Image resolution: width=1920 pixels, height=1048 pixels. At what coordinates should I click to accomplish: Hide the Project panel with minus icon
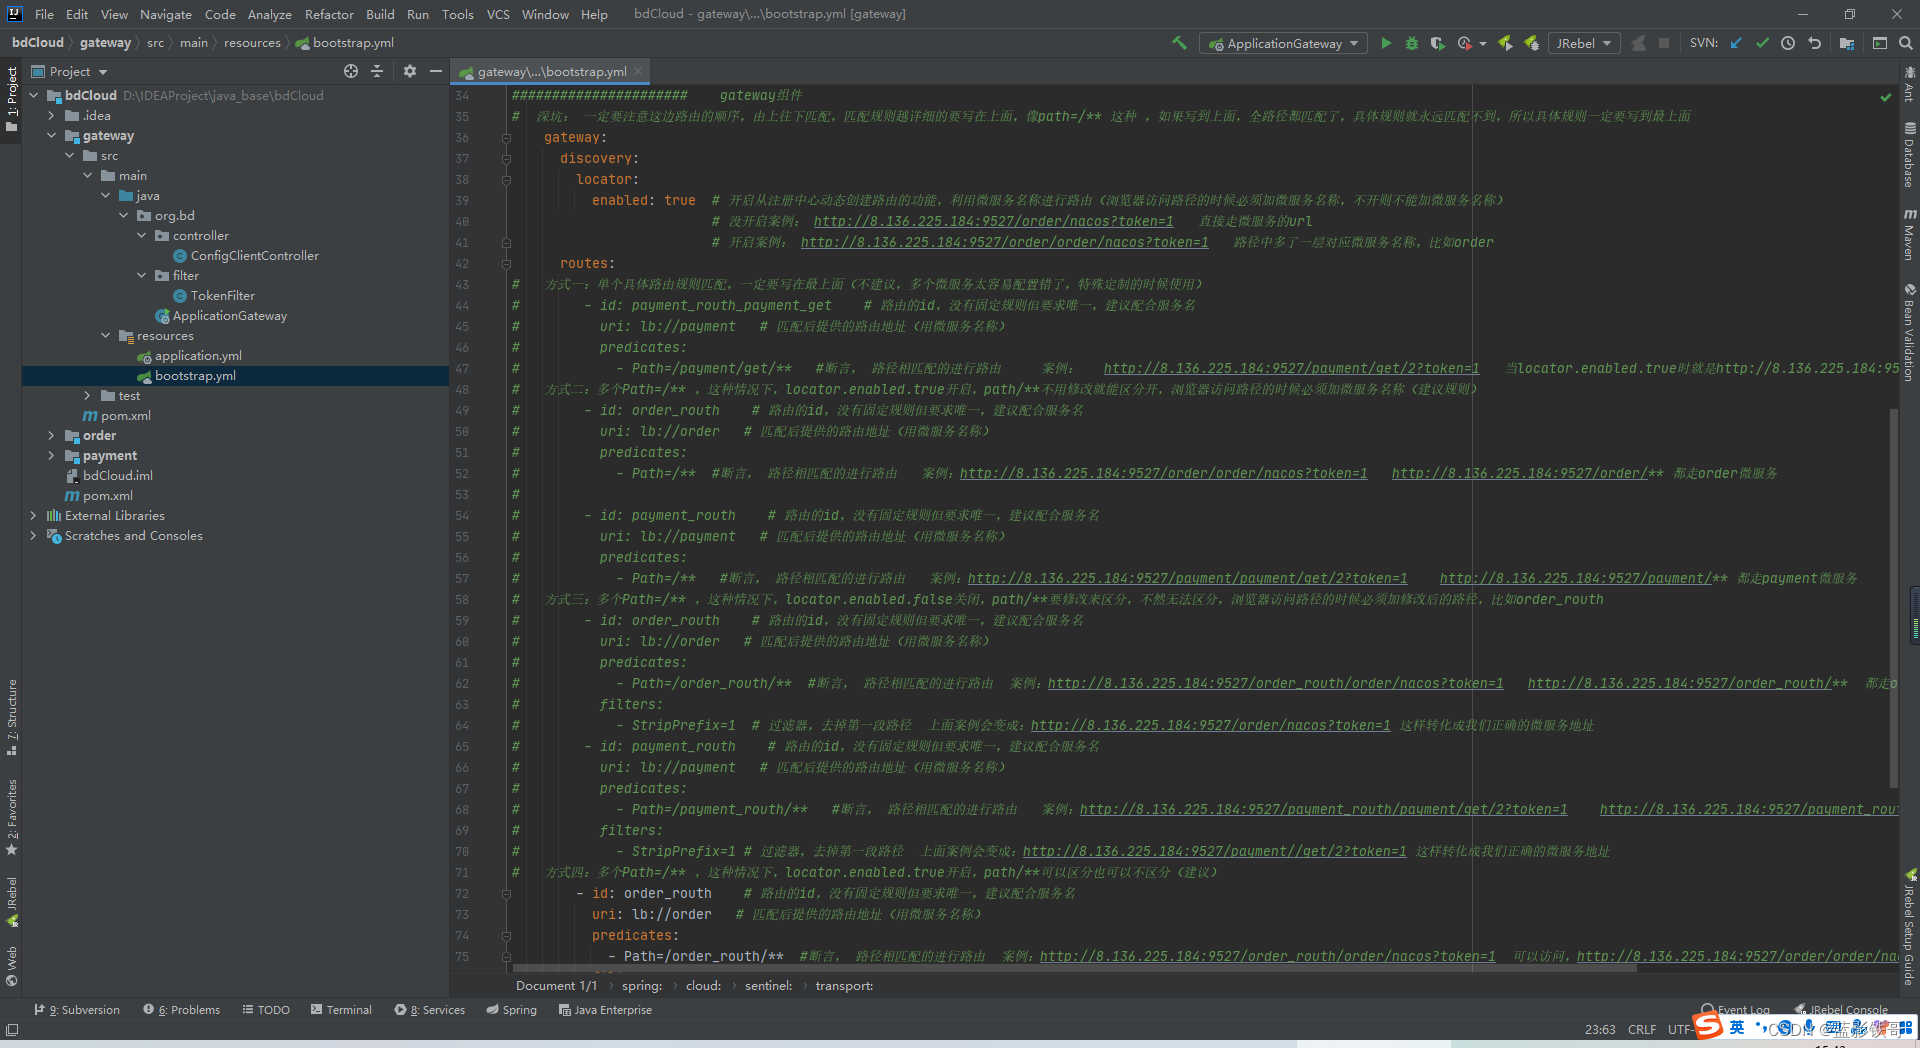click(x=436, y=71)
